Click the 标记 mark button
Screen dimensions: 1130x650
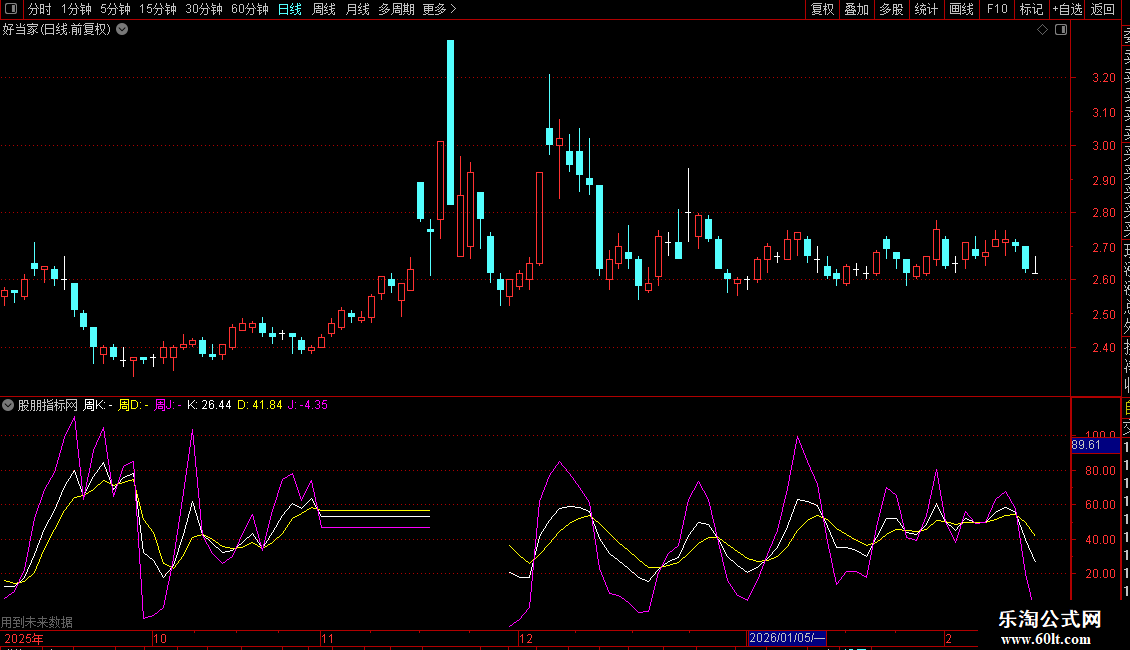[x=1031, y=9]
